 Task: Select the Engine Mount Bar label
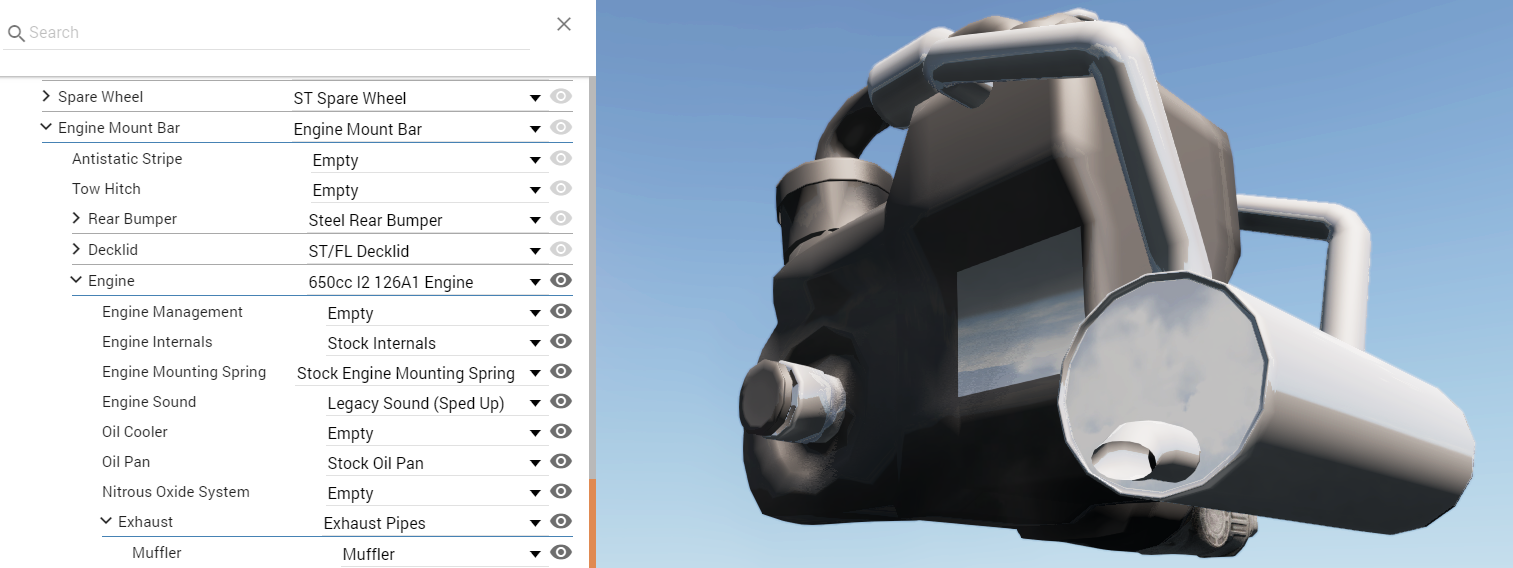(x=119, y=128)
